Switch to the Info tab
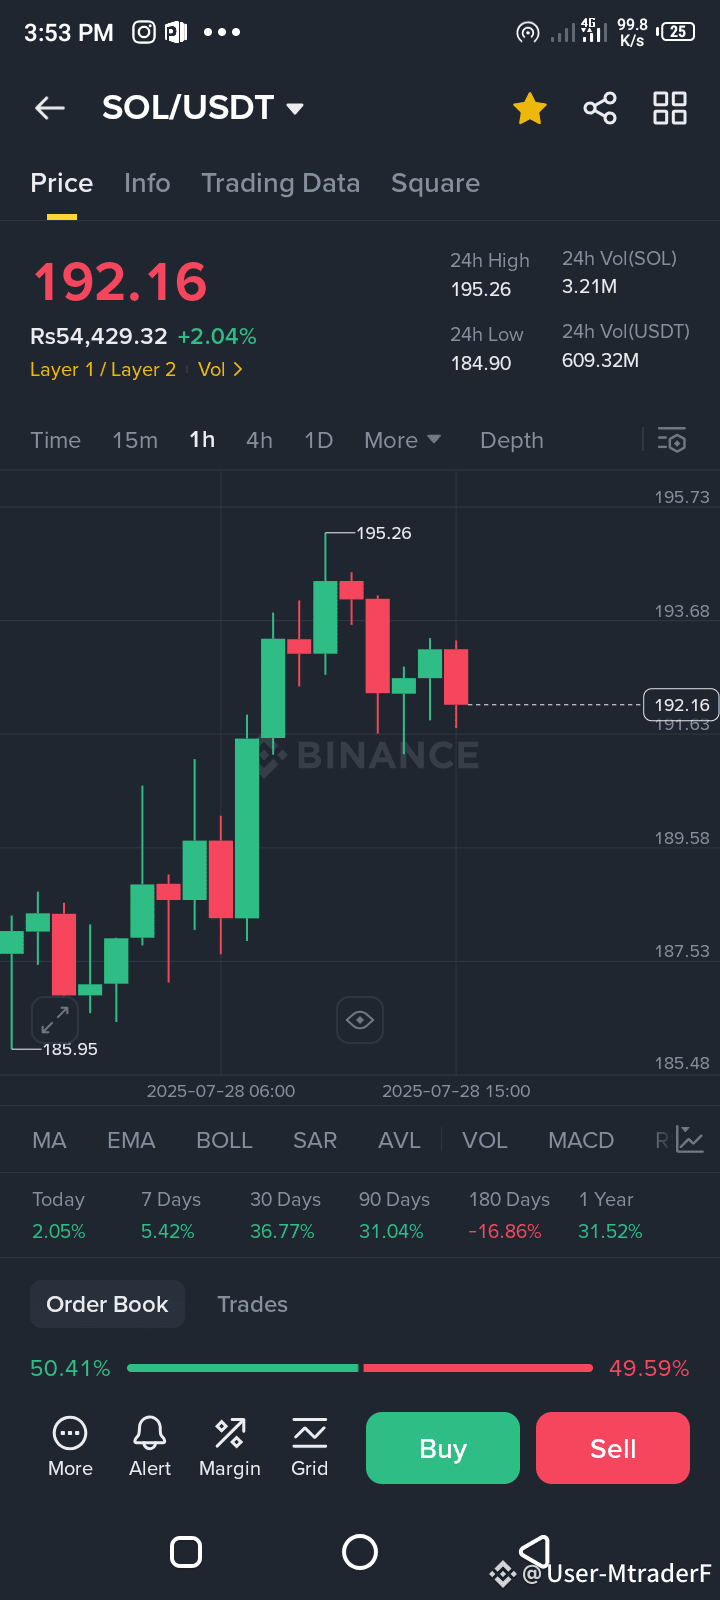 (147, 183)
